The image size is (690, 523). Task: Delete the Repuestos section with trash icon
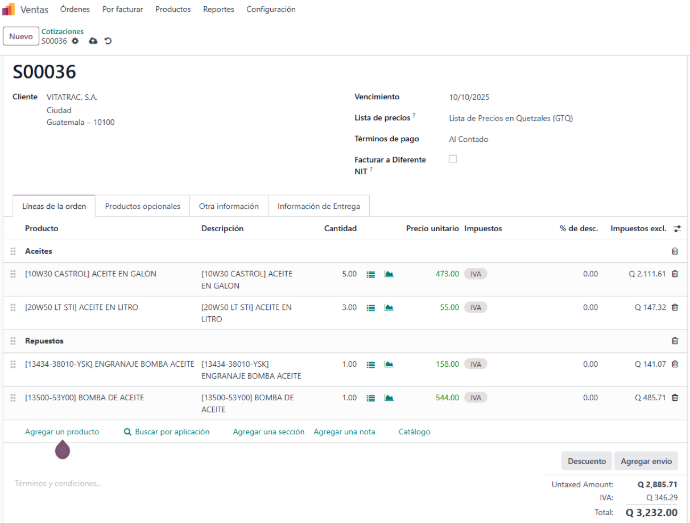point(674,341)
